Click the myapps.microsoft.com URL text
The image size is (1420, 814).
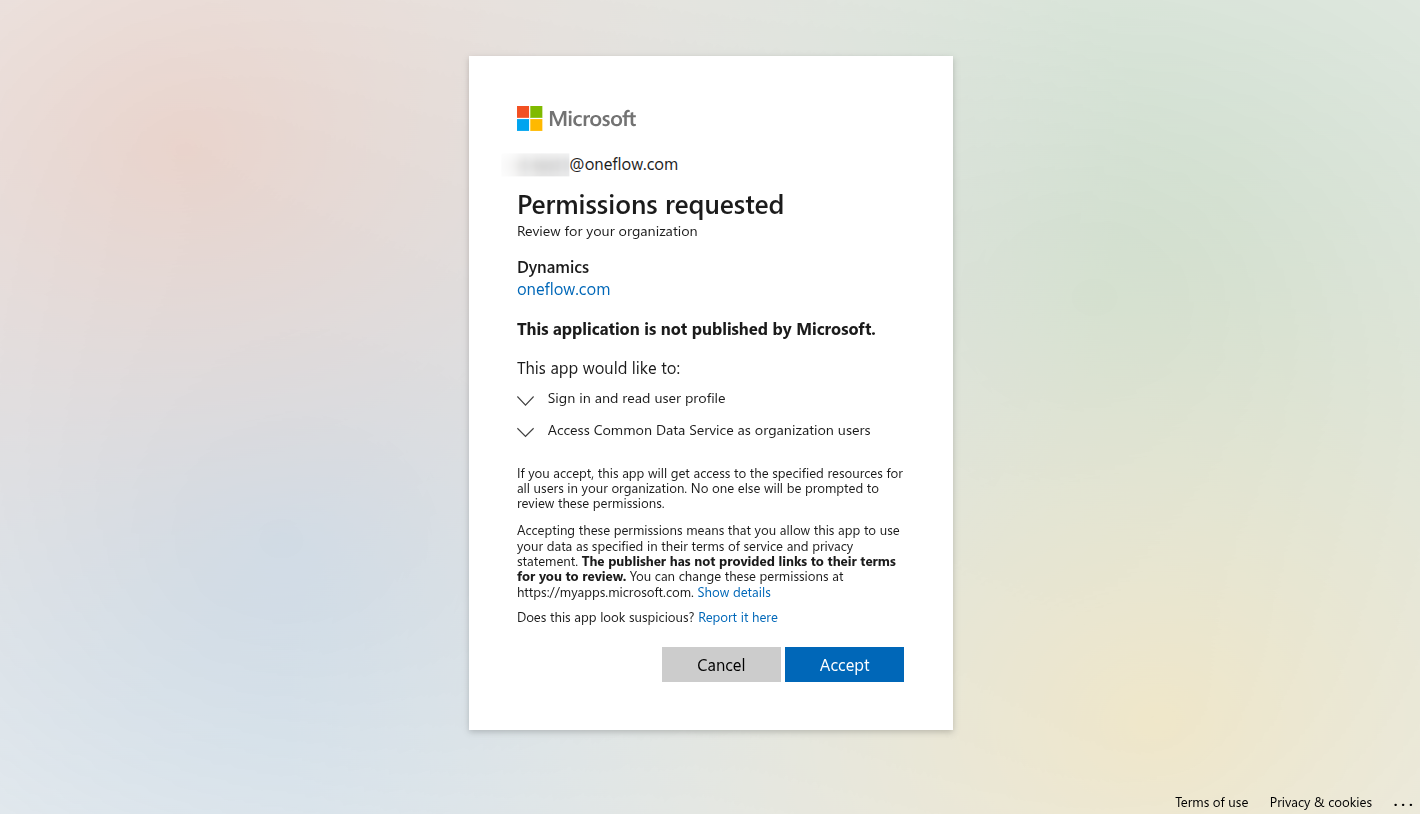(x=605, y=592)
